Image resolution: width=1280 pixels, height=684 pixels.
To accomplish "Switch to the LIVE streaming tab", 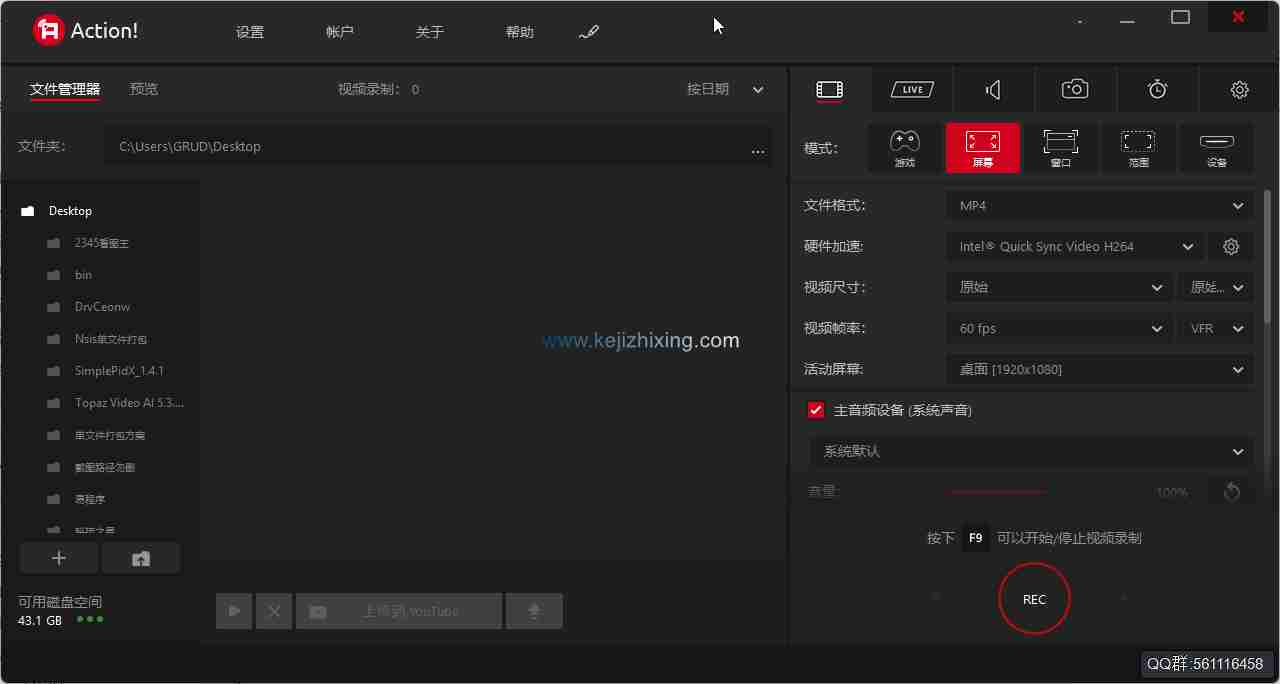I will [911, 89].
